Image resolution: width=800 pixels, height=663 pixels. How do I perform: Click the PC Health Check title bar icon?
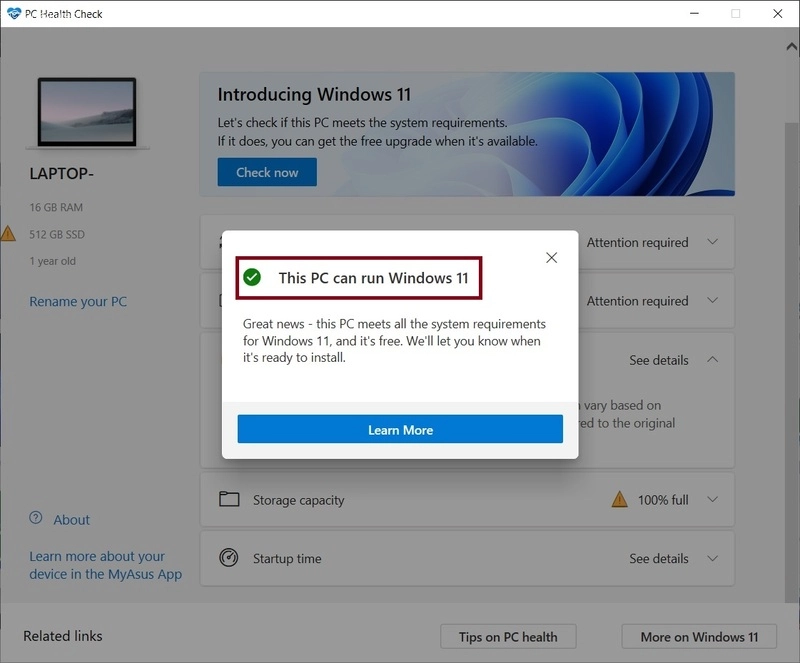pos(14,13)
